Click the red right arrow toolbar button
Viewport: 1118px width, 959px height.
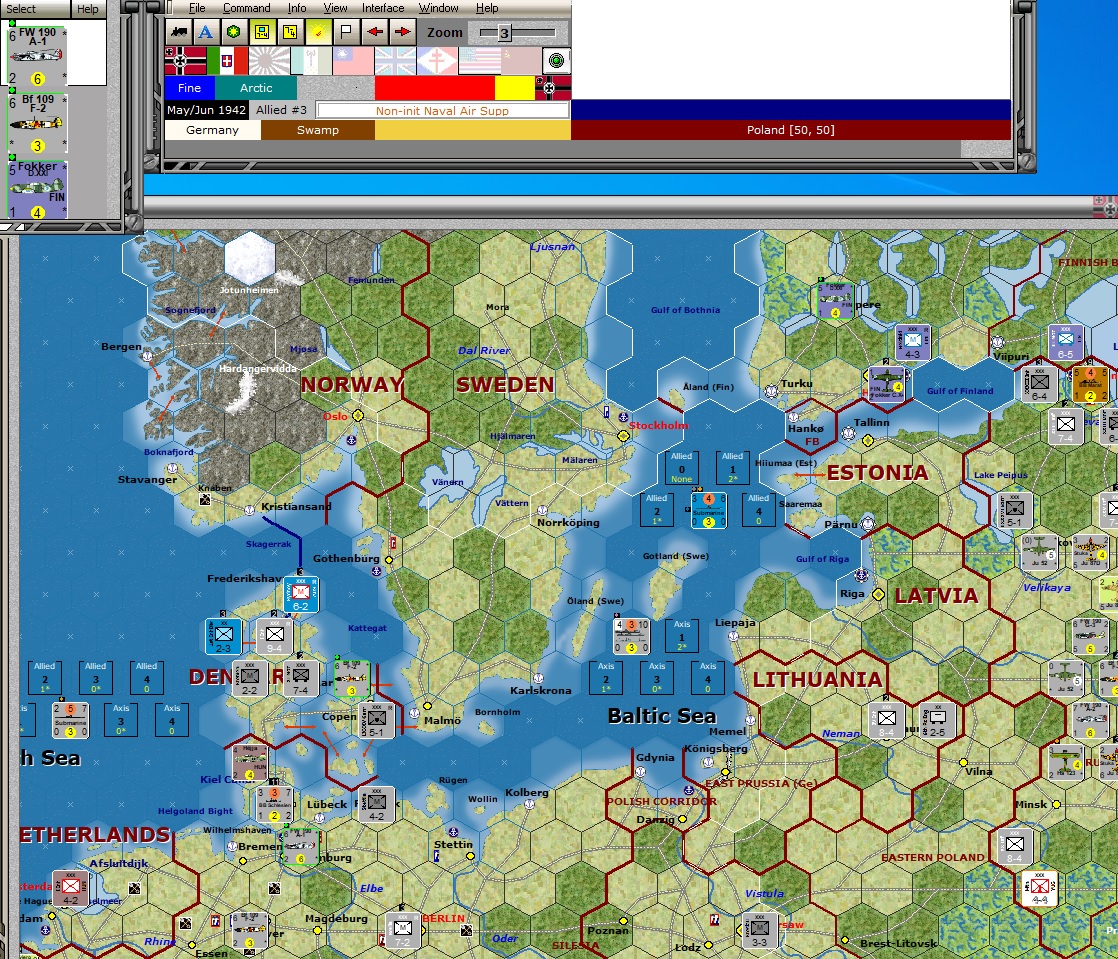pyautogui.click(x=403, y=32)
